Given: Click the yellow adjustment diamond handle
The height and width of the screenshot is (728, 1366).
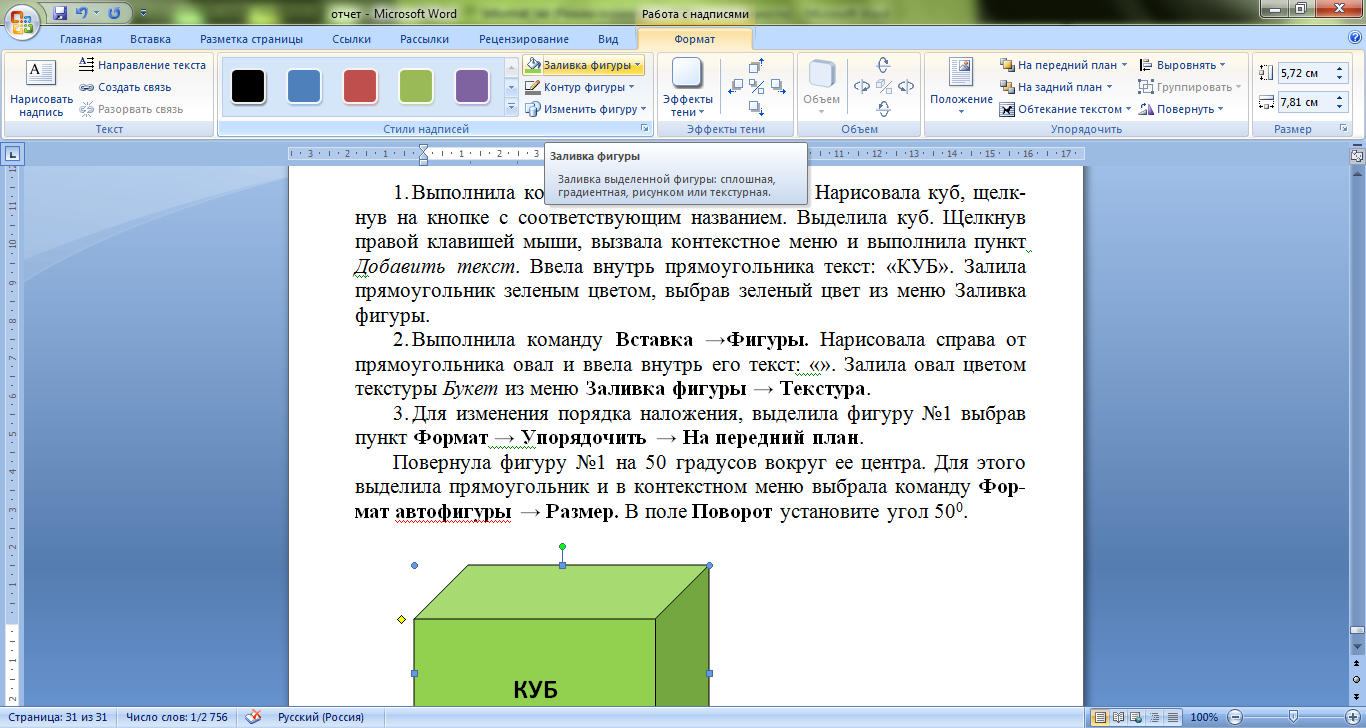Looking at the screenshot, I should coord(401,620).
